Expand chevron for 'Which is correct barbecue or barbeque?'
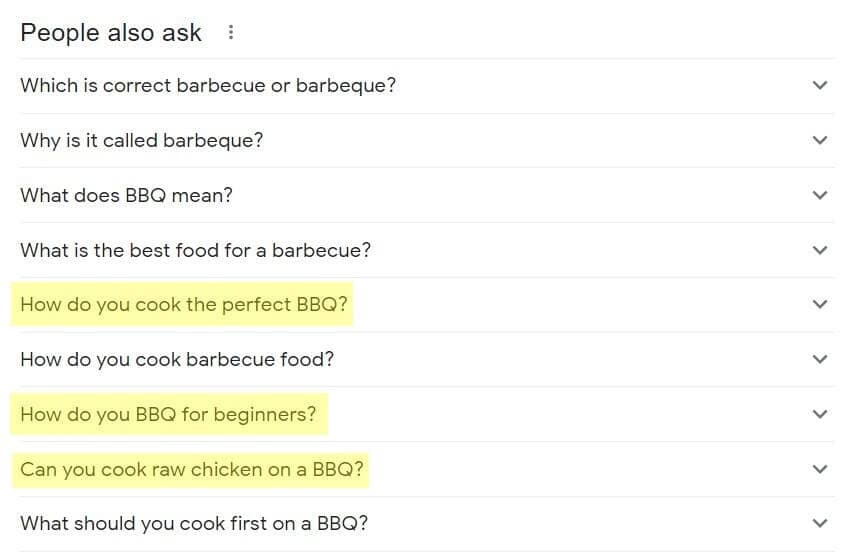This screenshot has height=553, width=853. pos(820,86)
